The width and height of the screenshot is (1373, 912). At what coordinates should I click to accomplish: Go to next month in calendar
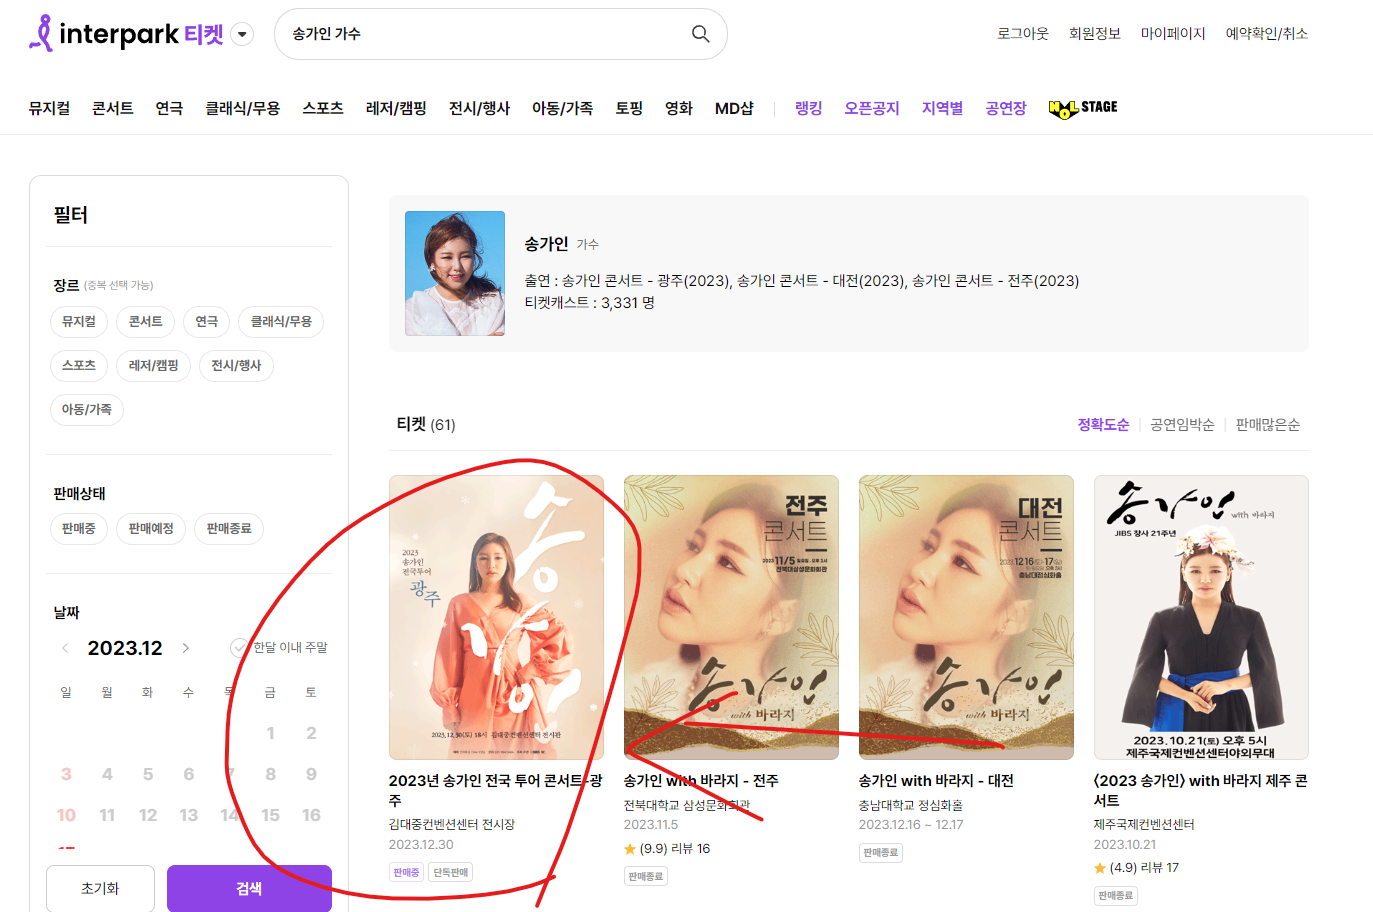(186, 648)
